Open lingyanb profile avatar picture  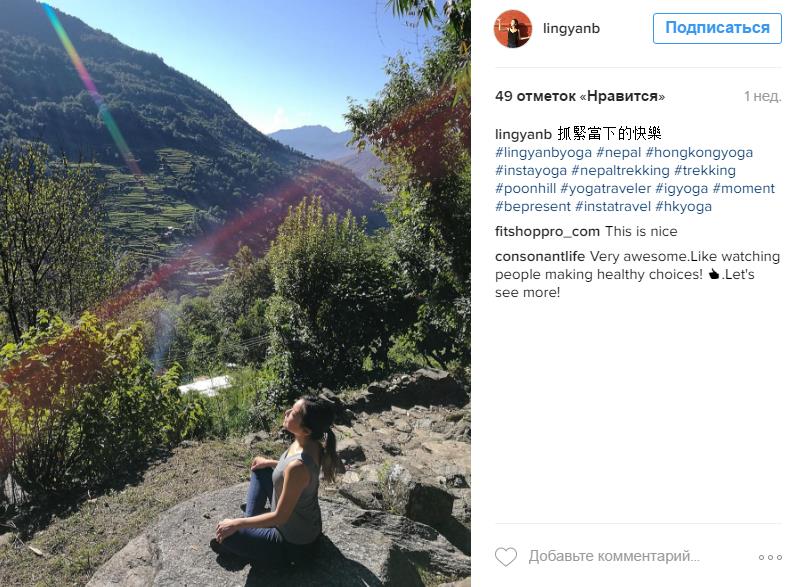point(513,29)
